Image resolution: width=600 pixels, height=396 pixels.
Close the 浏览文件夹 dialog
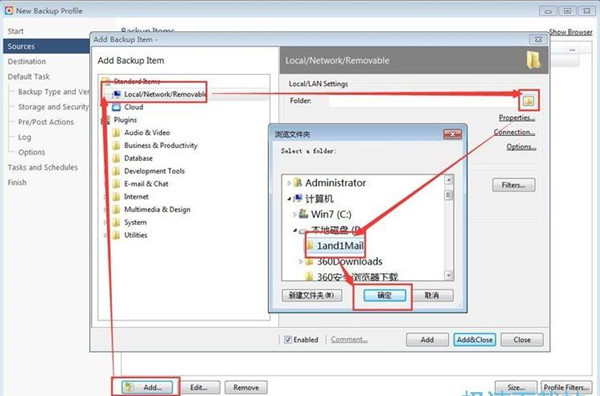[x=452, y=134]
